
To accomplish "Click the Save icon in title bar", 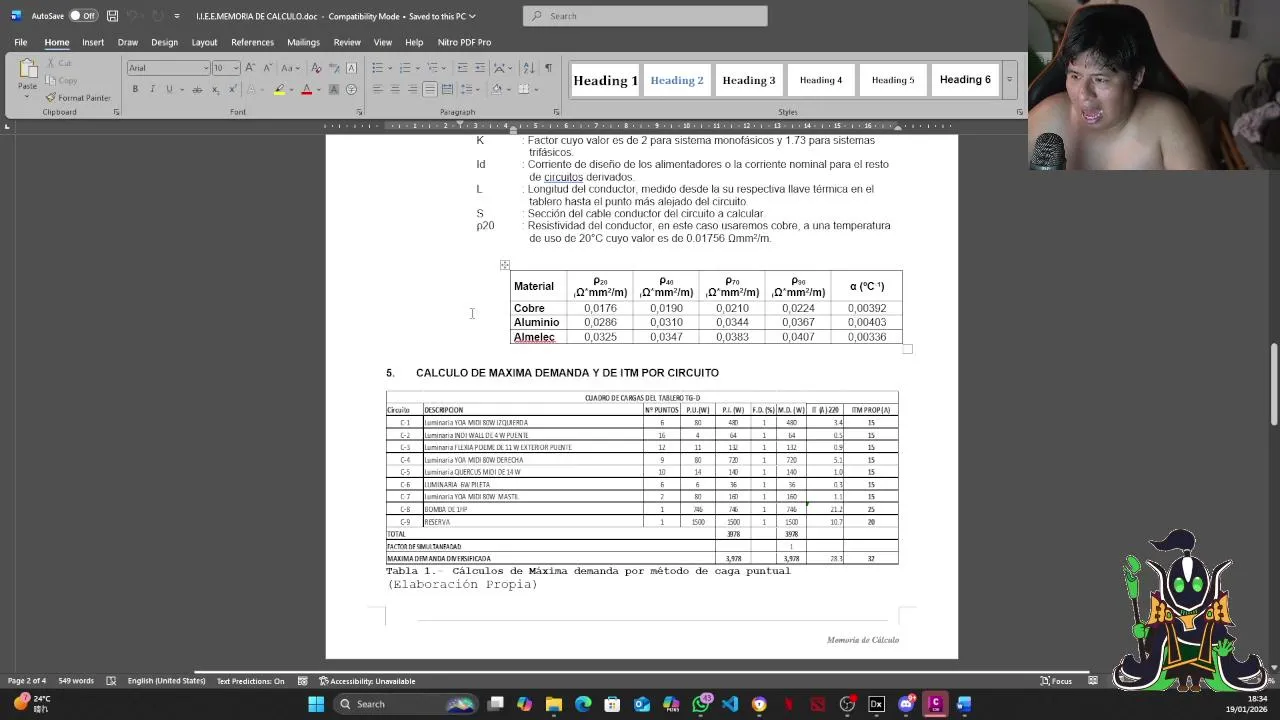I will [x=112, y=16].
